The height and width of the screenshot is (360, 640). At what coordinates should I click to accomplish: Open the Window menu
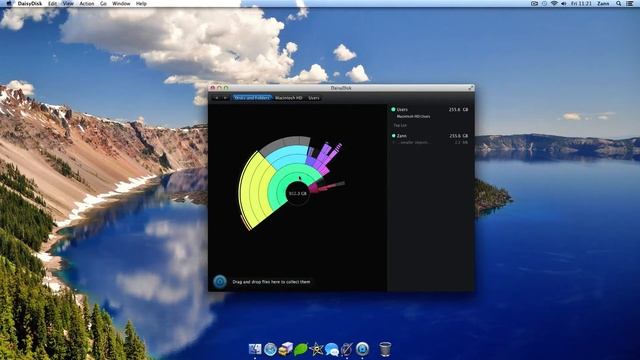point(121,3)
